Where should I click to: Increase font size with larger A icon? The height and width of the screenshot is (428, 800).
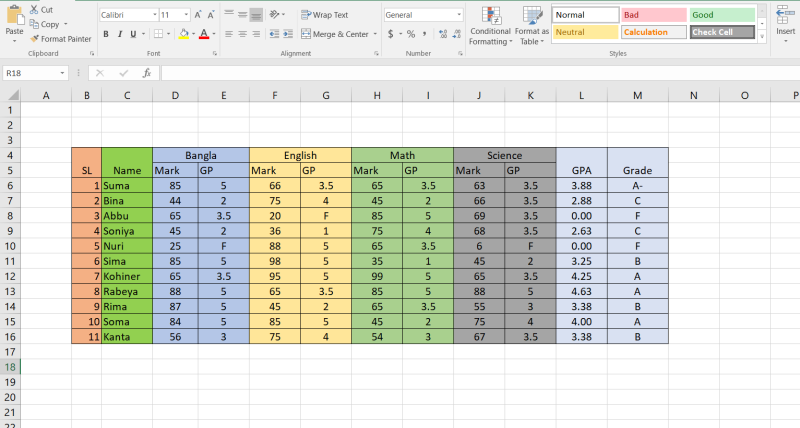[x=197, y=15]
